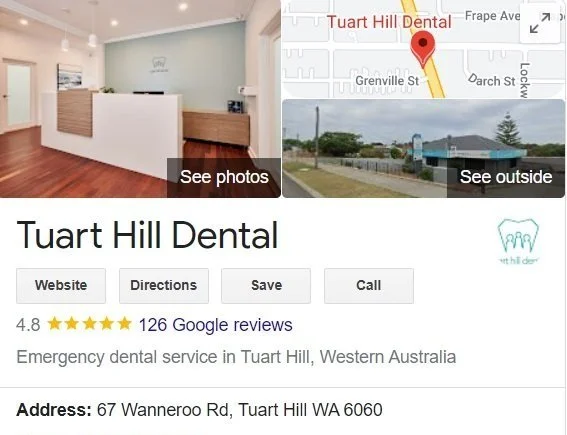567x435 pixels.
Task: Click the Tuart Hill Dental title heading
Action: point(147,235)
